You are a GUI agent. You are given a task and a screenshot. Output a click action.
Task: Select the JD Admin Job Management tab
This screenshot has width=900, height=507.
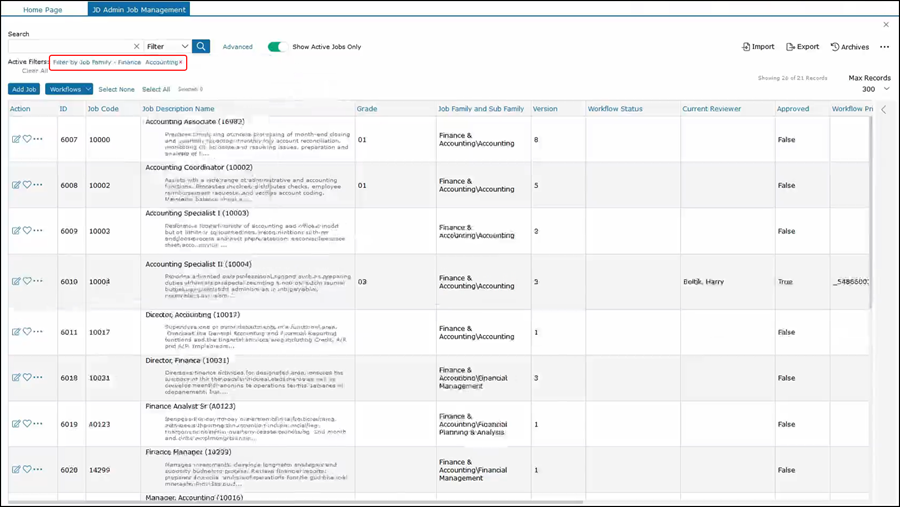pos(138,10)
